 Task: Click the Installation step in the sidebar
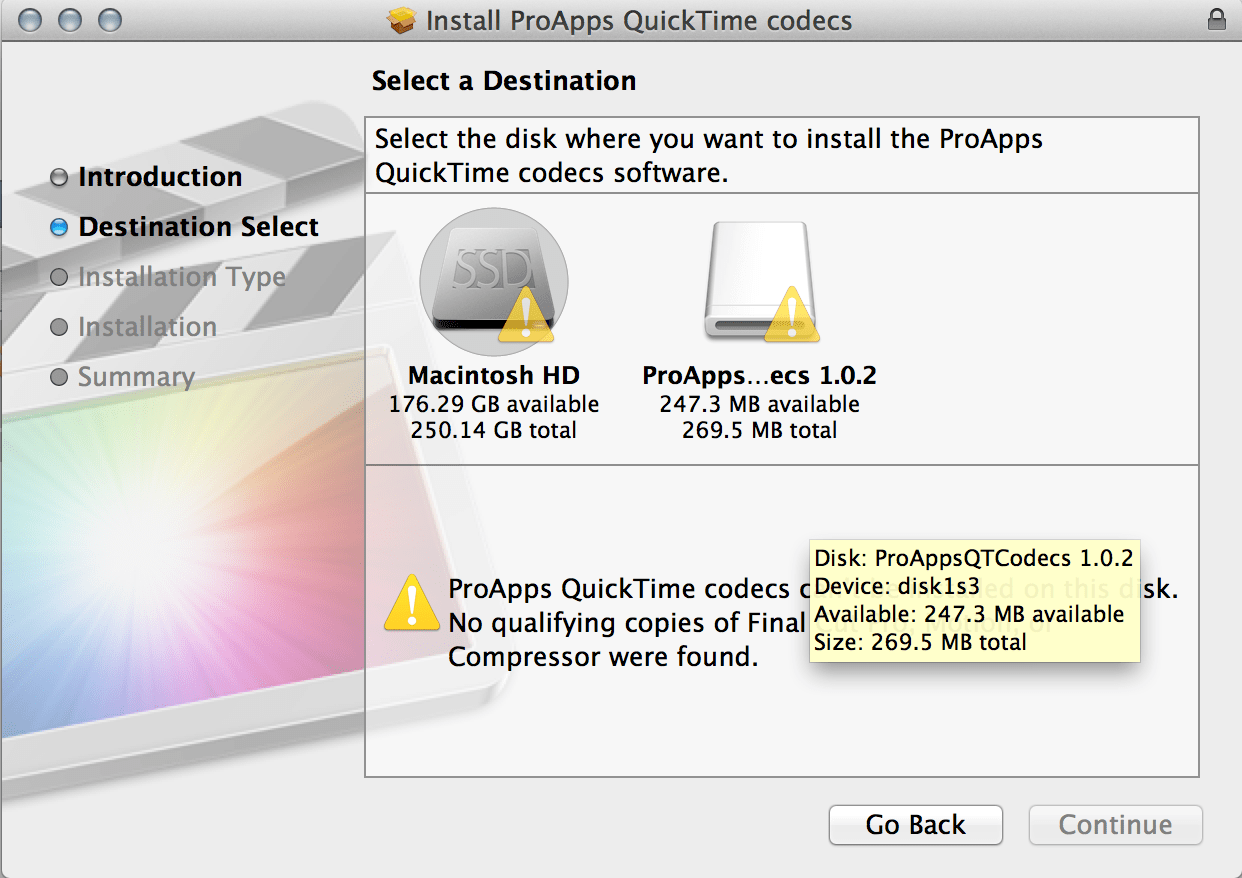click(x=147, y=327)
